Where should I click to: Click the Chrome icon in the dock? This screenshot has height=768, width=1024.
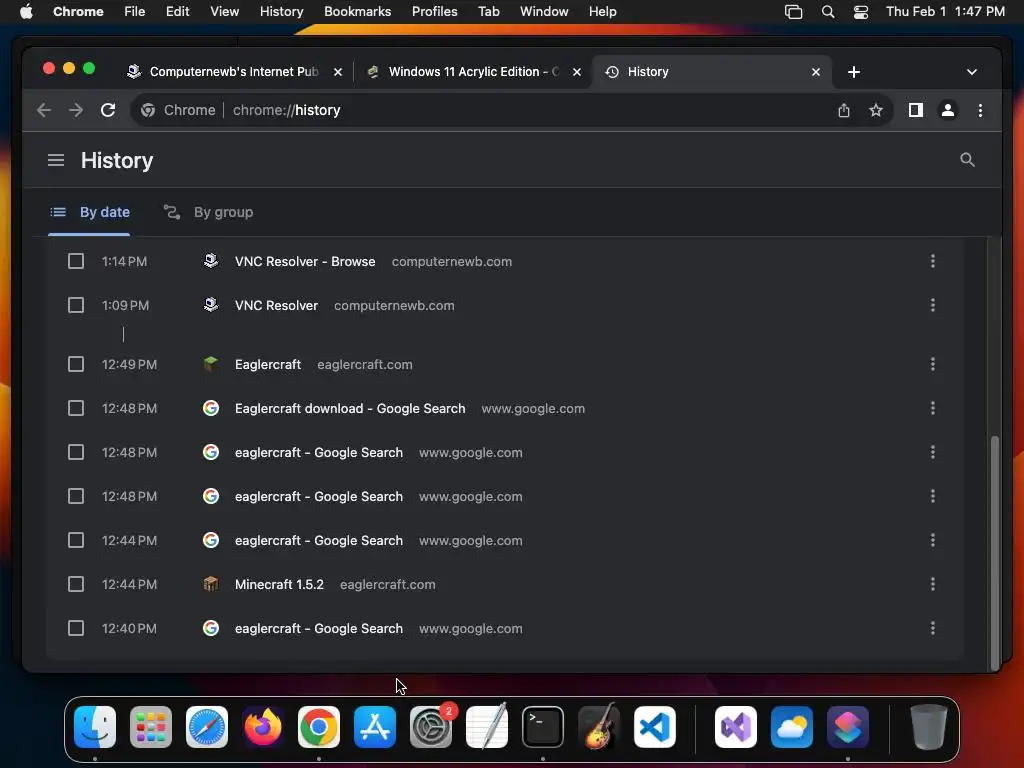point(319,727)
